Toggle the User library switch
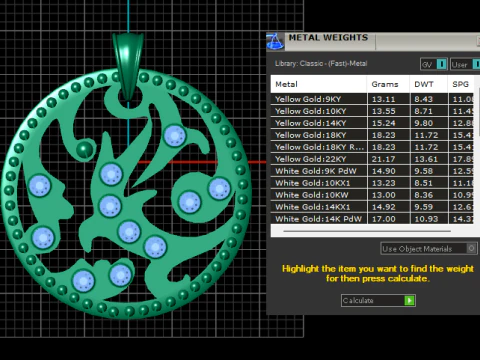The height and width of the screenshot is (360, 480). click(476, 64)
